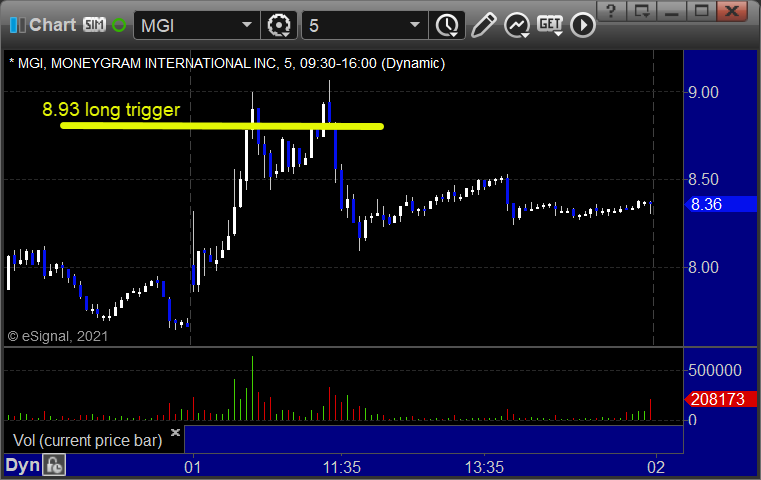This screenshot has height=480, width=761.
Task: Click the 8.00 price axis label
Action: point(703,267)
